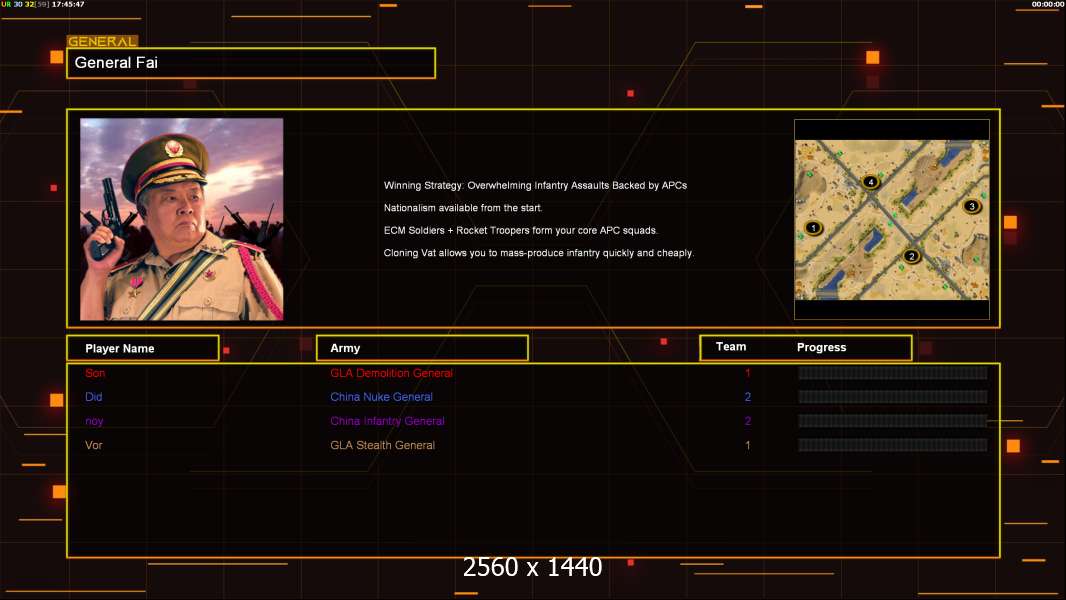Click the ECM Soldiers tip line

coord(521,230)
